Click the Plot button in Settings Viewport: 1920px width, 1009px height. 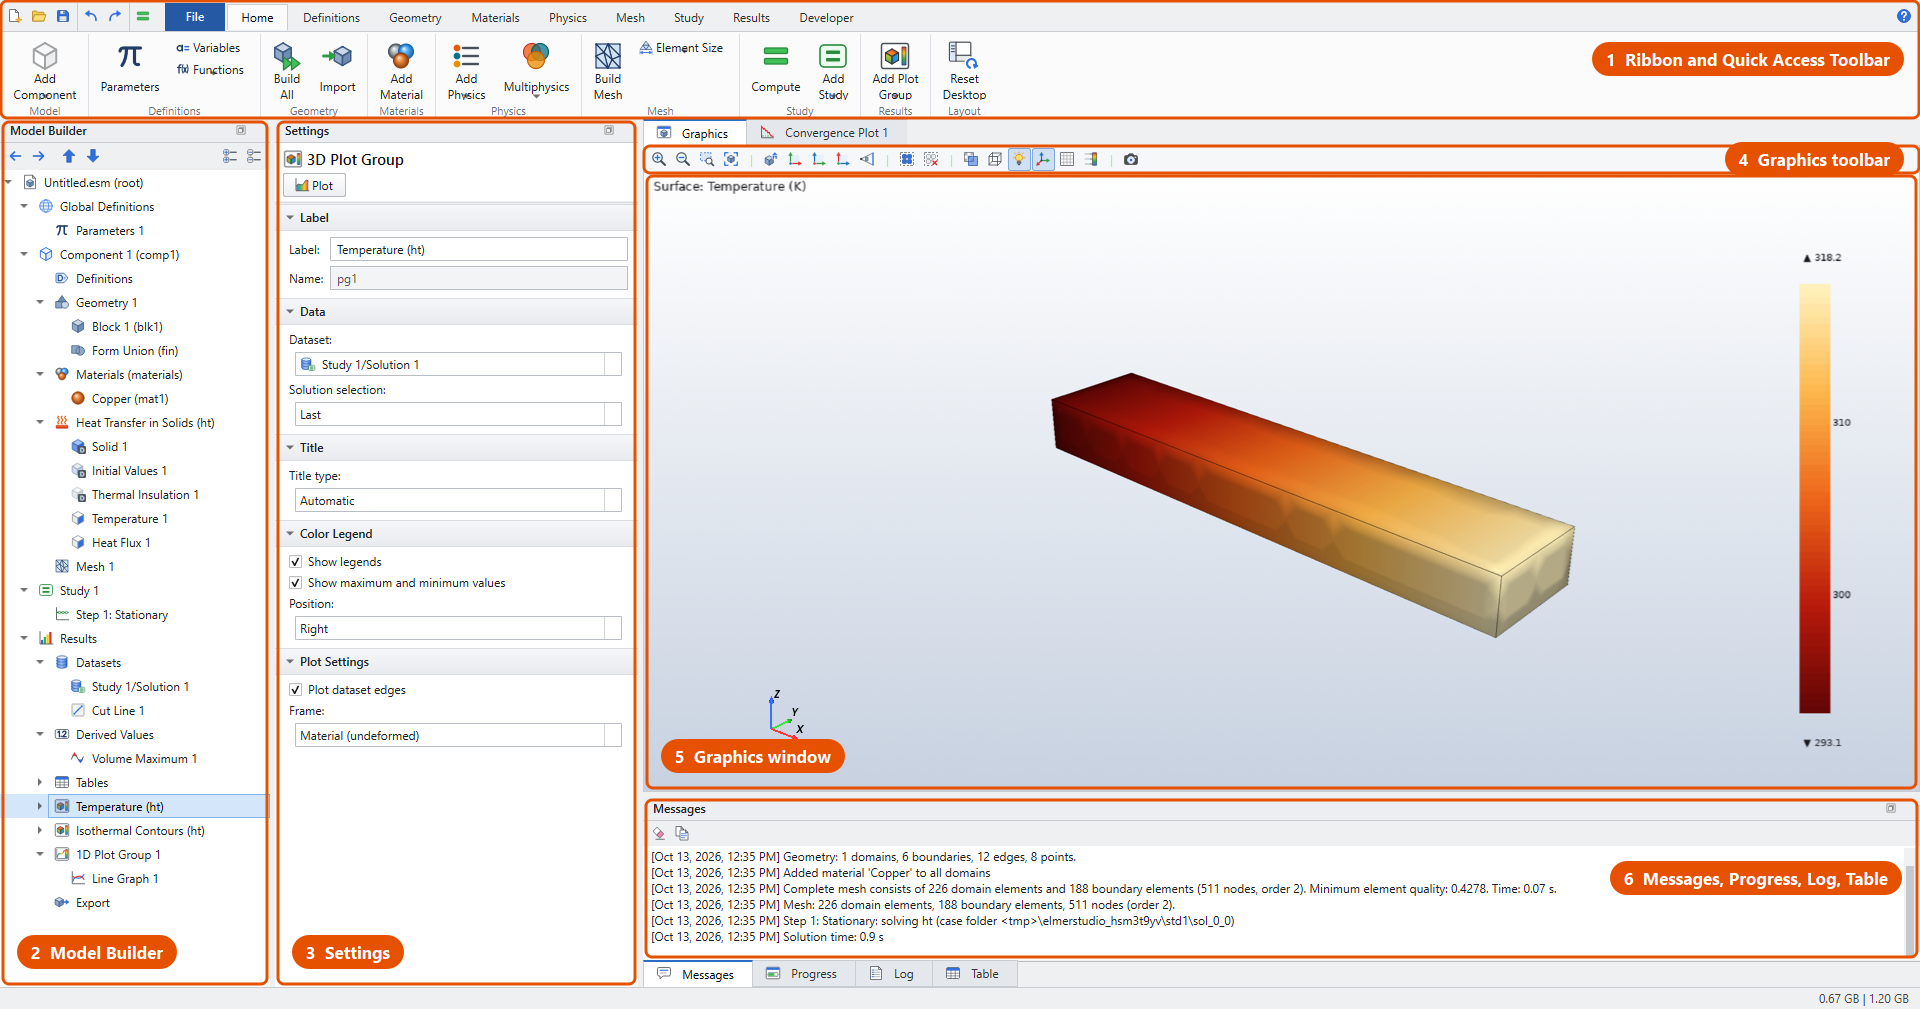[314, 186]
